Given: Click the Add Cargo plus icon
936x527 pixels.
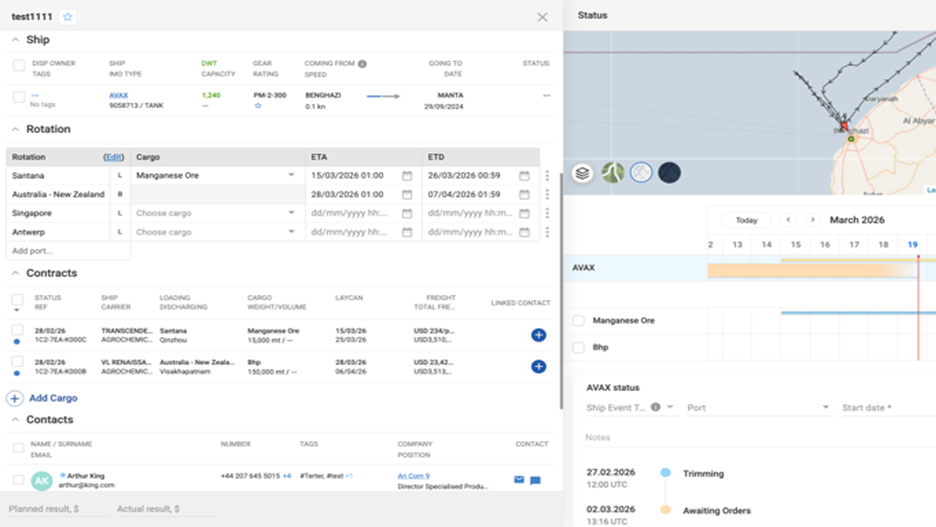Looking at the screenshot, I should (15, 398).
